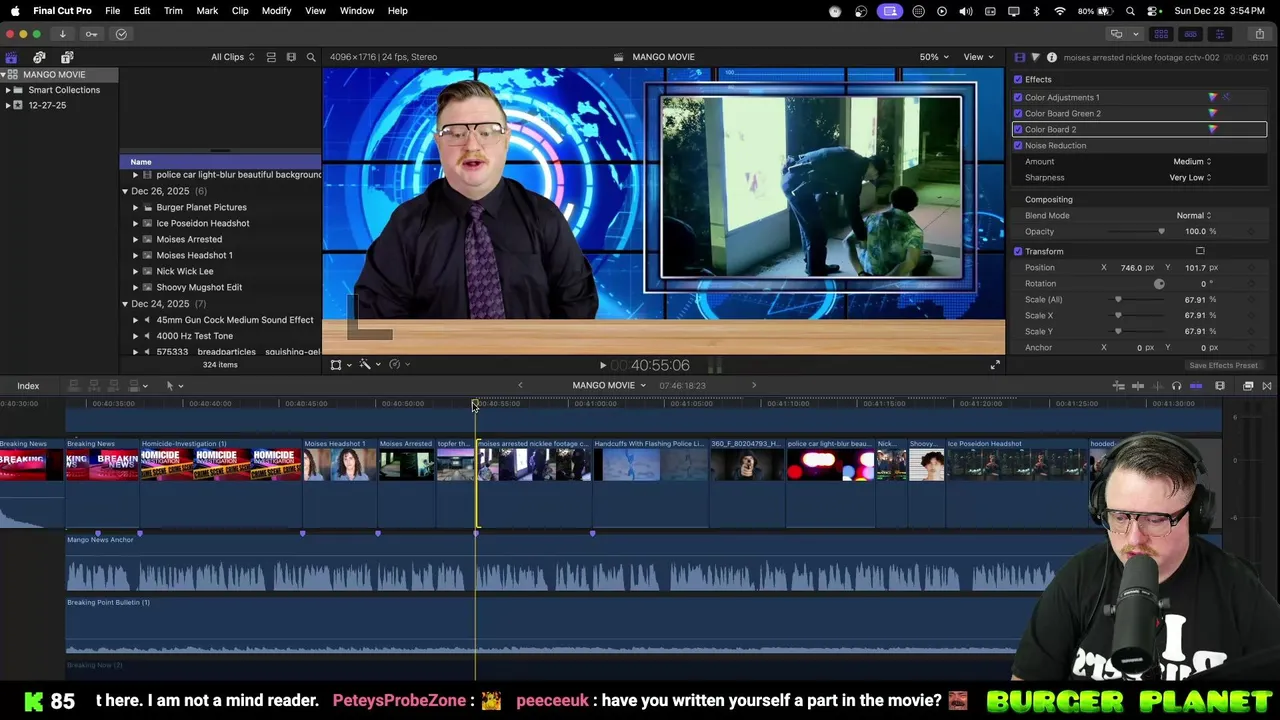Open the Amount Medium dropdown
Screen dimensions: 1280x720
click(1192, 161)
